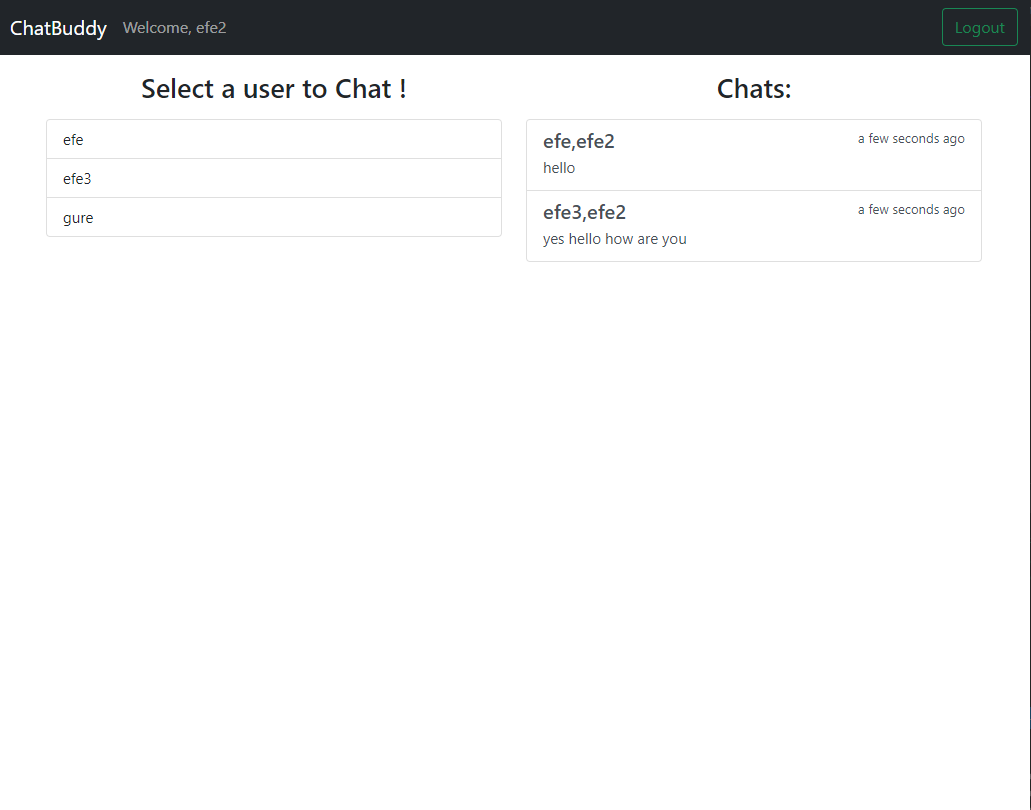The height and width of the screenshot is (810, 1031).
Task: Click the timestamp on efe3,efe2 chat
Action: tap(911, 210)
